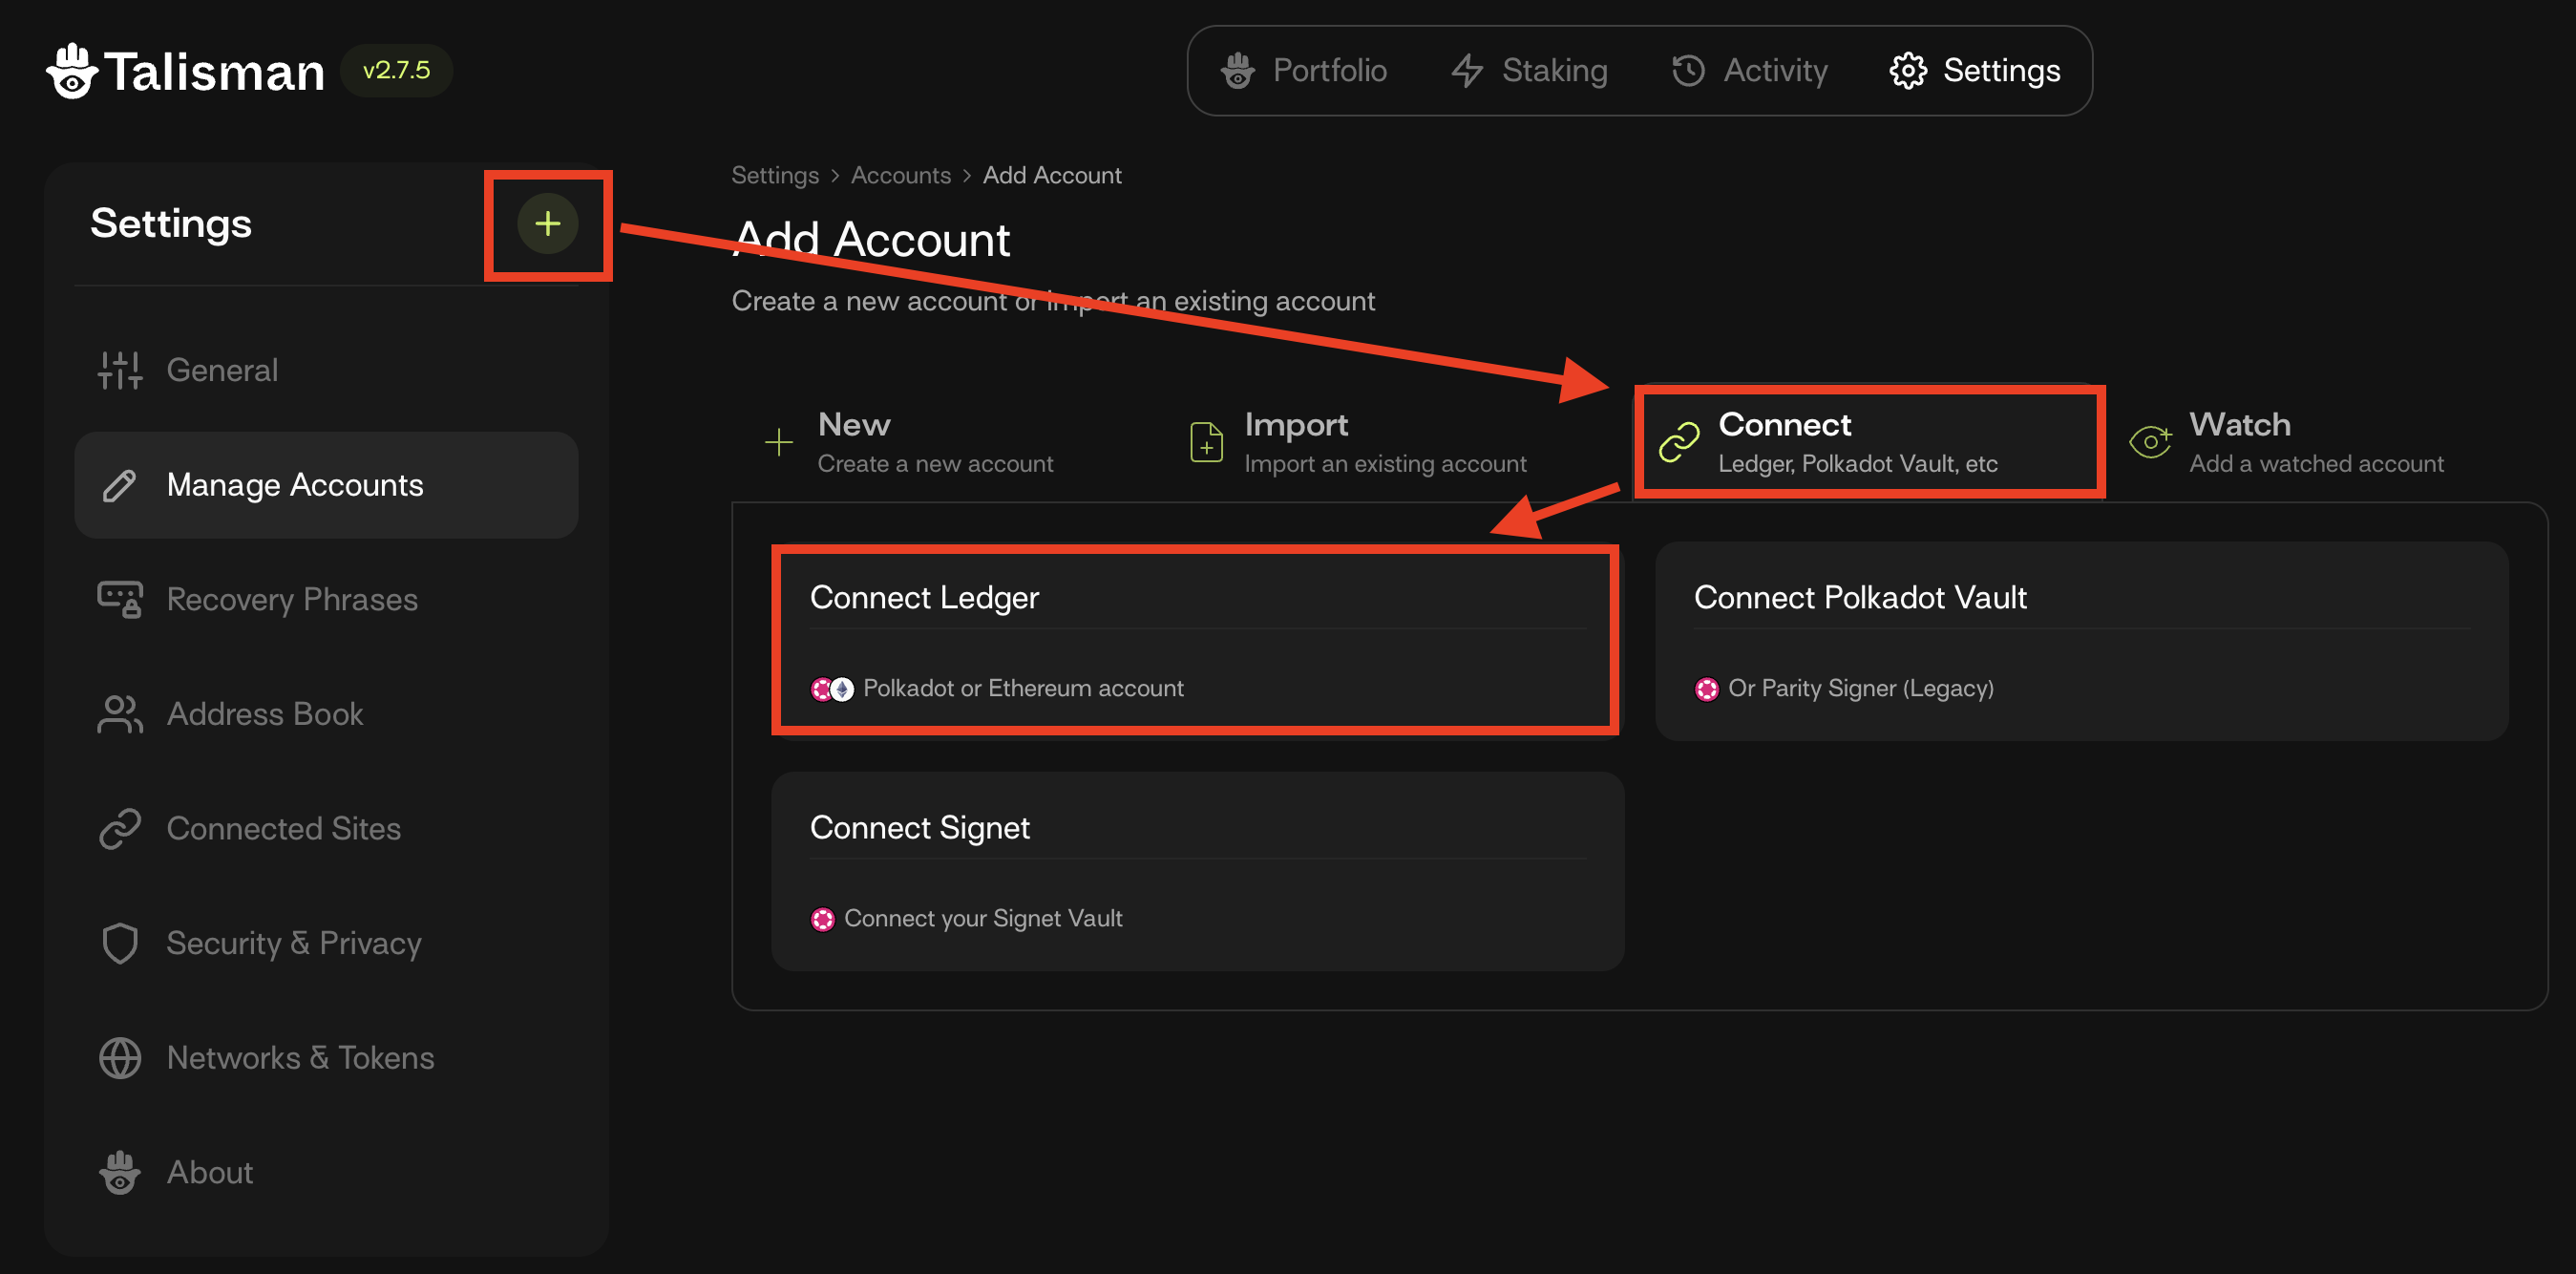Image resolution: width=2576 pixels, height=1274 pixels.
Task: Open the Portfolio tab
Action: pos(1304,71)
